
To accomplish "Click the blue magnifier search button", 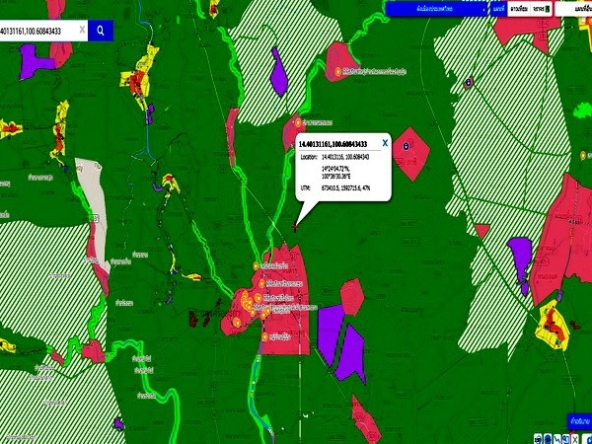I will tap(100, 31).
